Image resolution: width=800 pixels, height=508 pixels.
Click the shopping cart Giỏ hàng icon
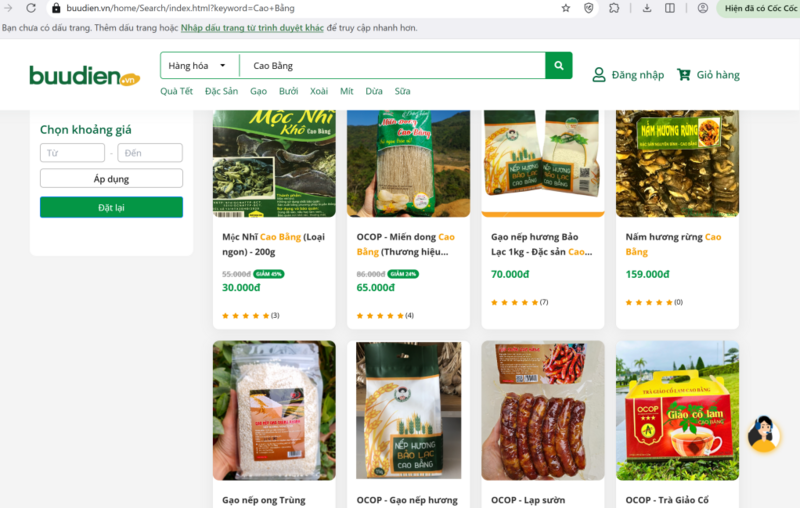[684, 74]
